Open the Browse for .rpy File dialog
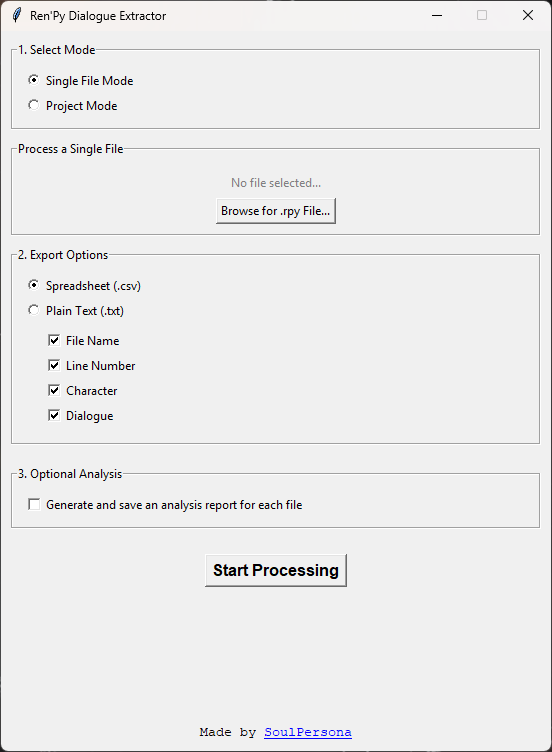The height and width of the screenshot is (752, 552). 276,211
